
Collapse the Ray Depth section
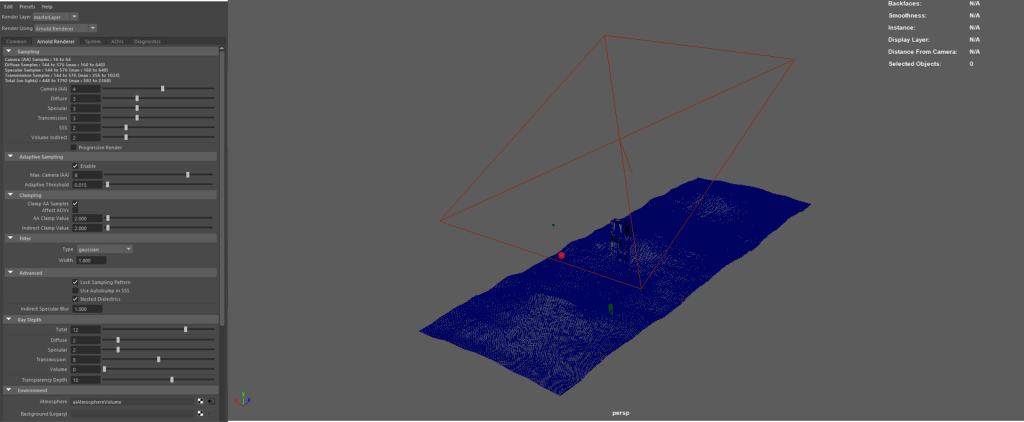10,319
